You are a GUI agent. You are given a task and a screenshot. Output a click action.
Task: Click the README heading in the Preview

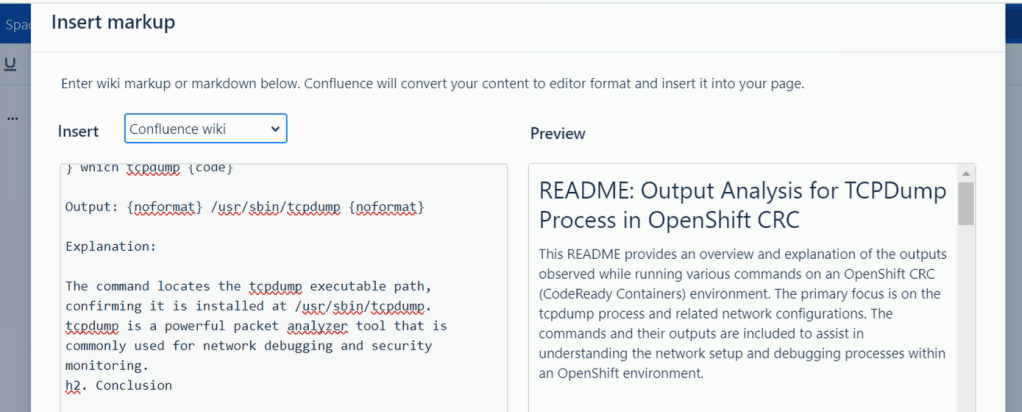click(743, 205)
